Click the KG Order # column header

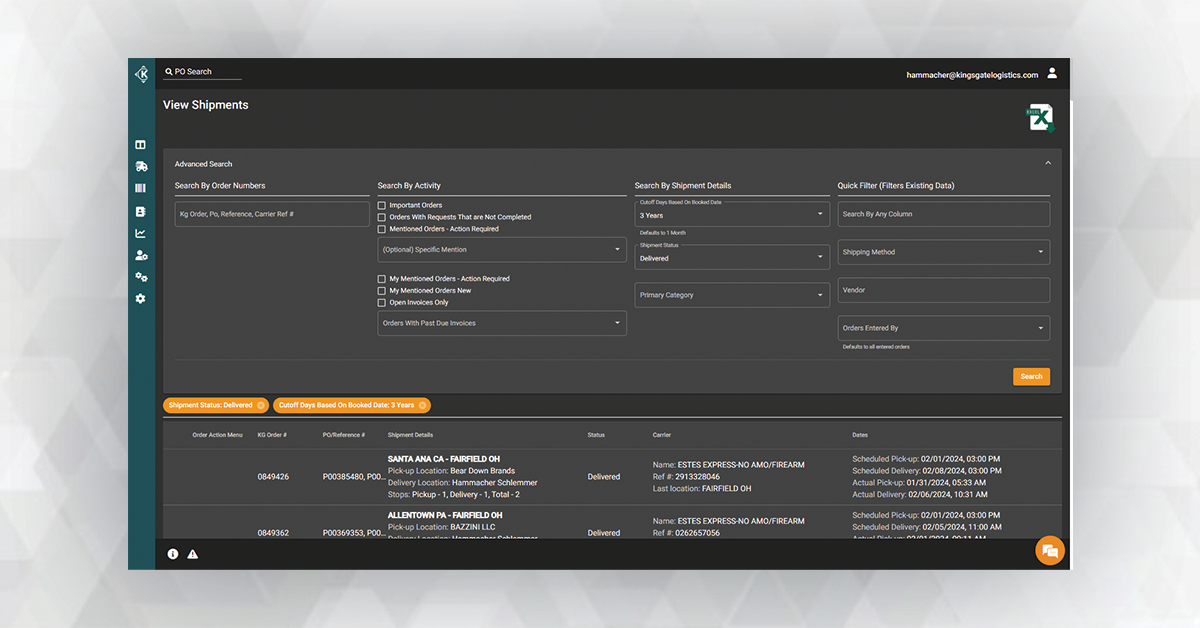coord(272,435)
